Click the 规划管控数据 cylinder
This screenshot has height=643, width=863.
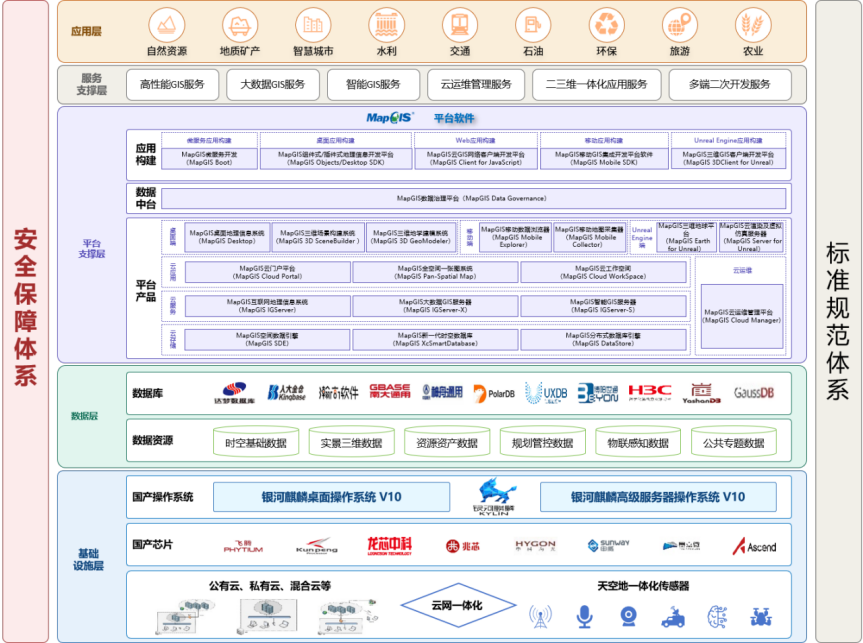click(543, 441)
